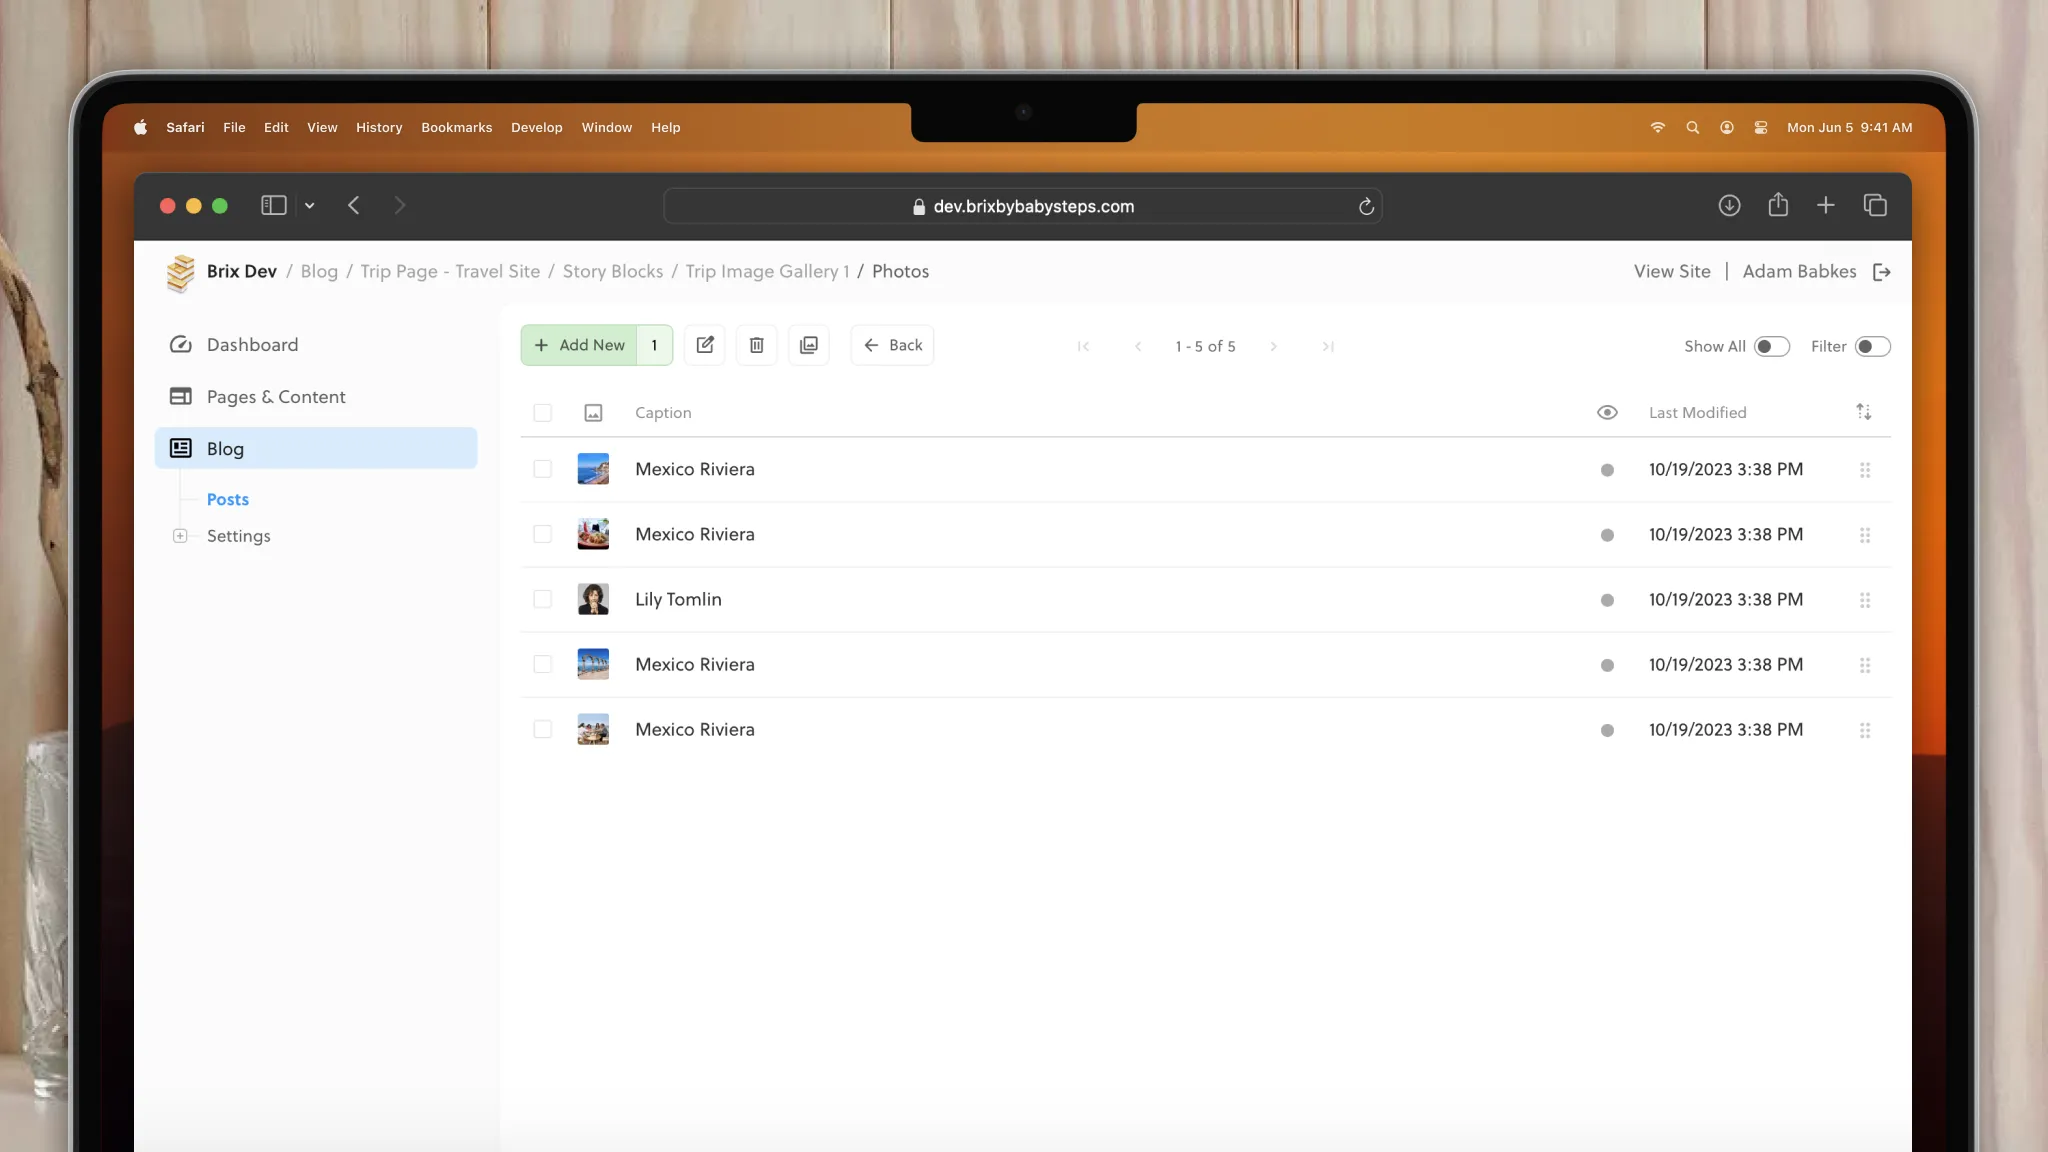Click the Story Blocks breadcrumb link

click(612, 272)
